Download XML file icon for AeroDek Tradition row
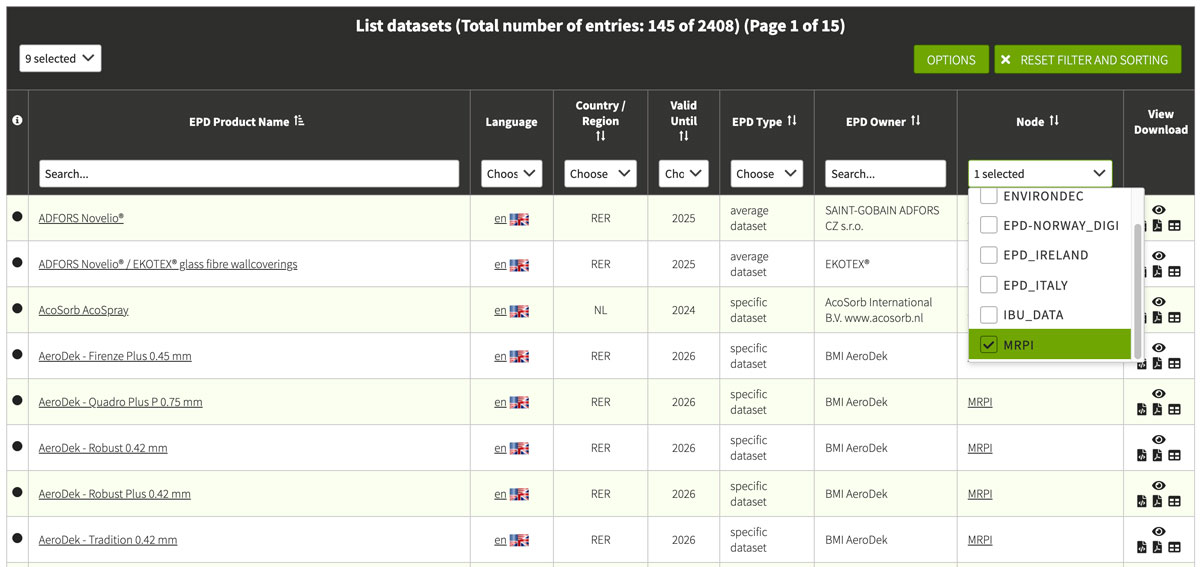Viewport: 1200px width, 567px height. [x=1142, y=547]
